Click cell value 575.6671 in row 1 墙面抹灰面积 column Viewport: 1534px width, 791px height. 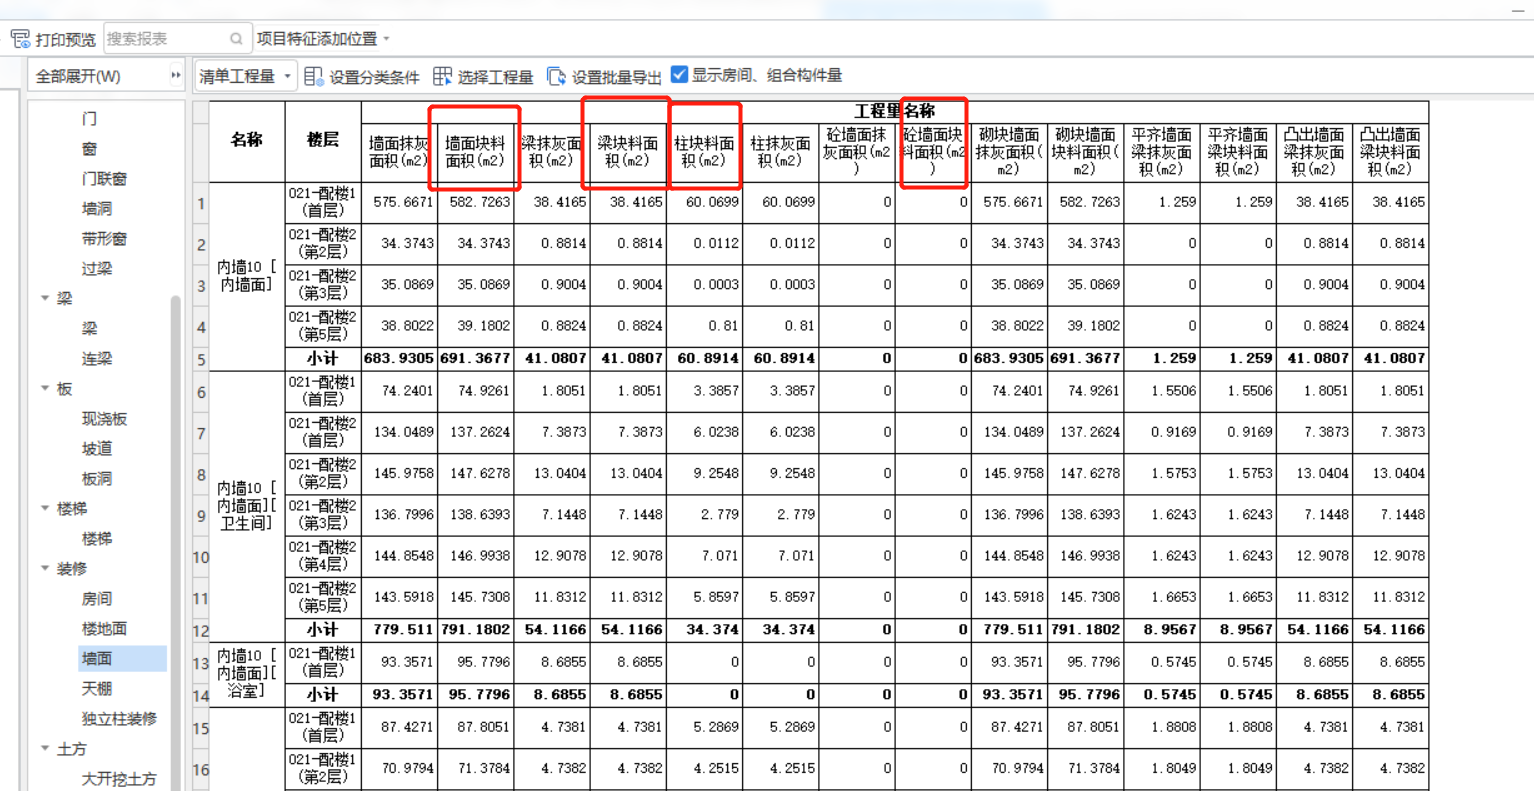[x=400, y=202]
